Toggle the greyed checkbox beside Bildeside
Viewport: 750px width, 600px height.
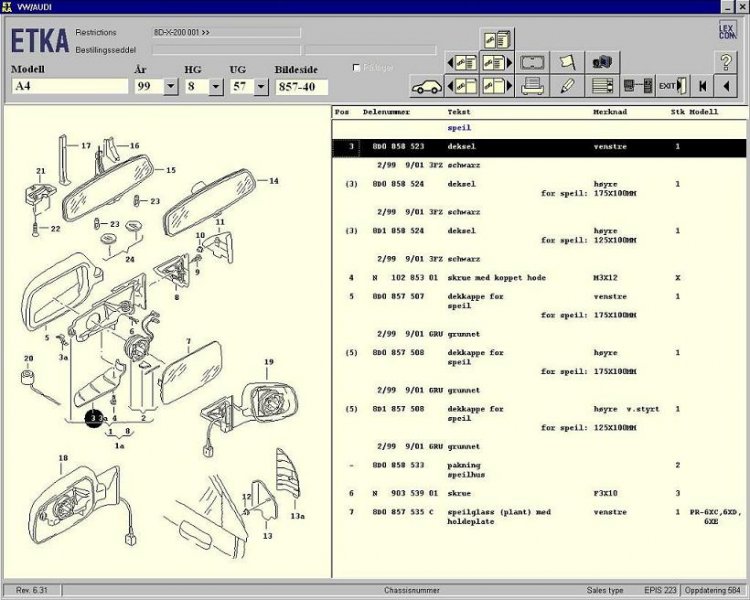coord(357,68)
